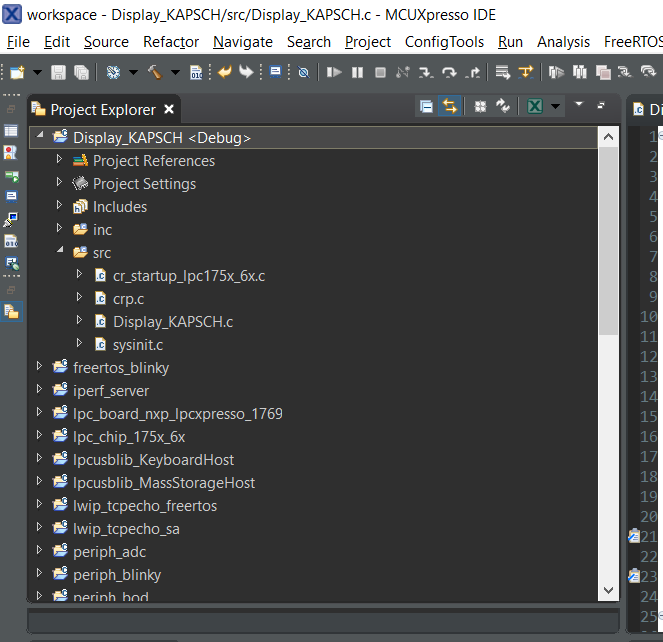Viewport: 663px width, 642px height.
Task: Click the filter grid icon in Project Explorer
Action: 480,107
